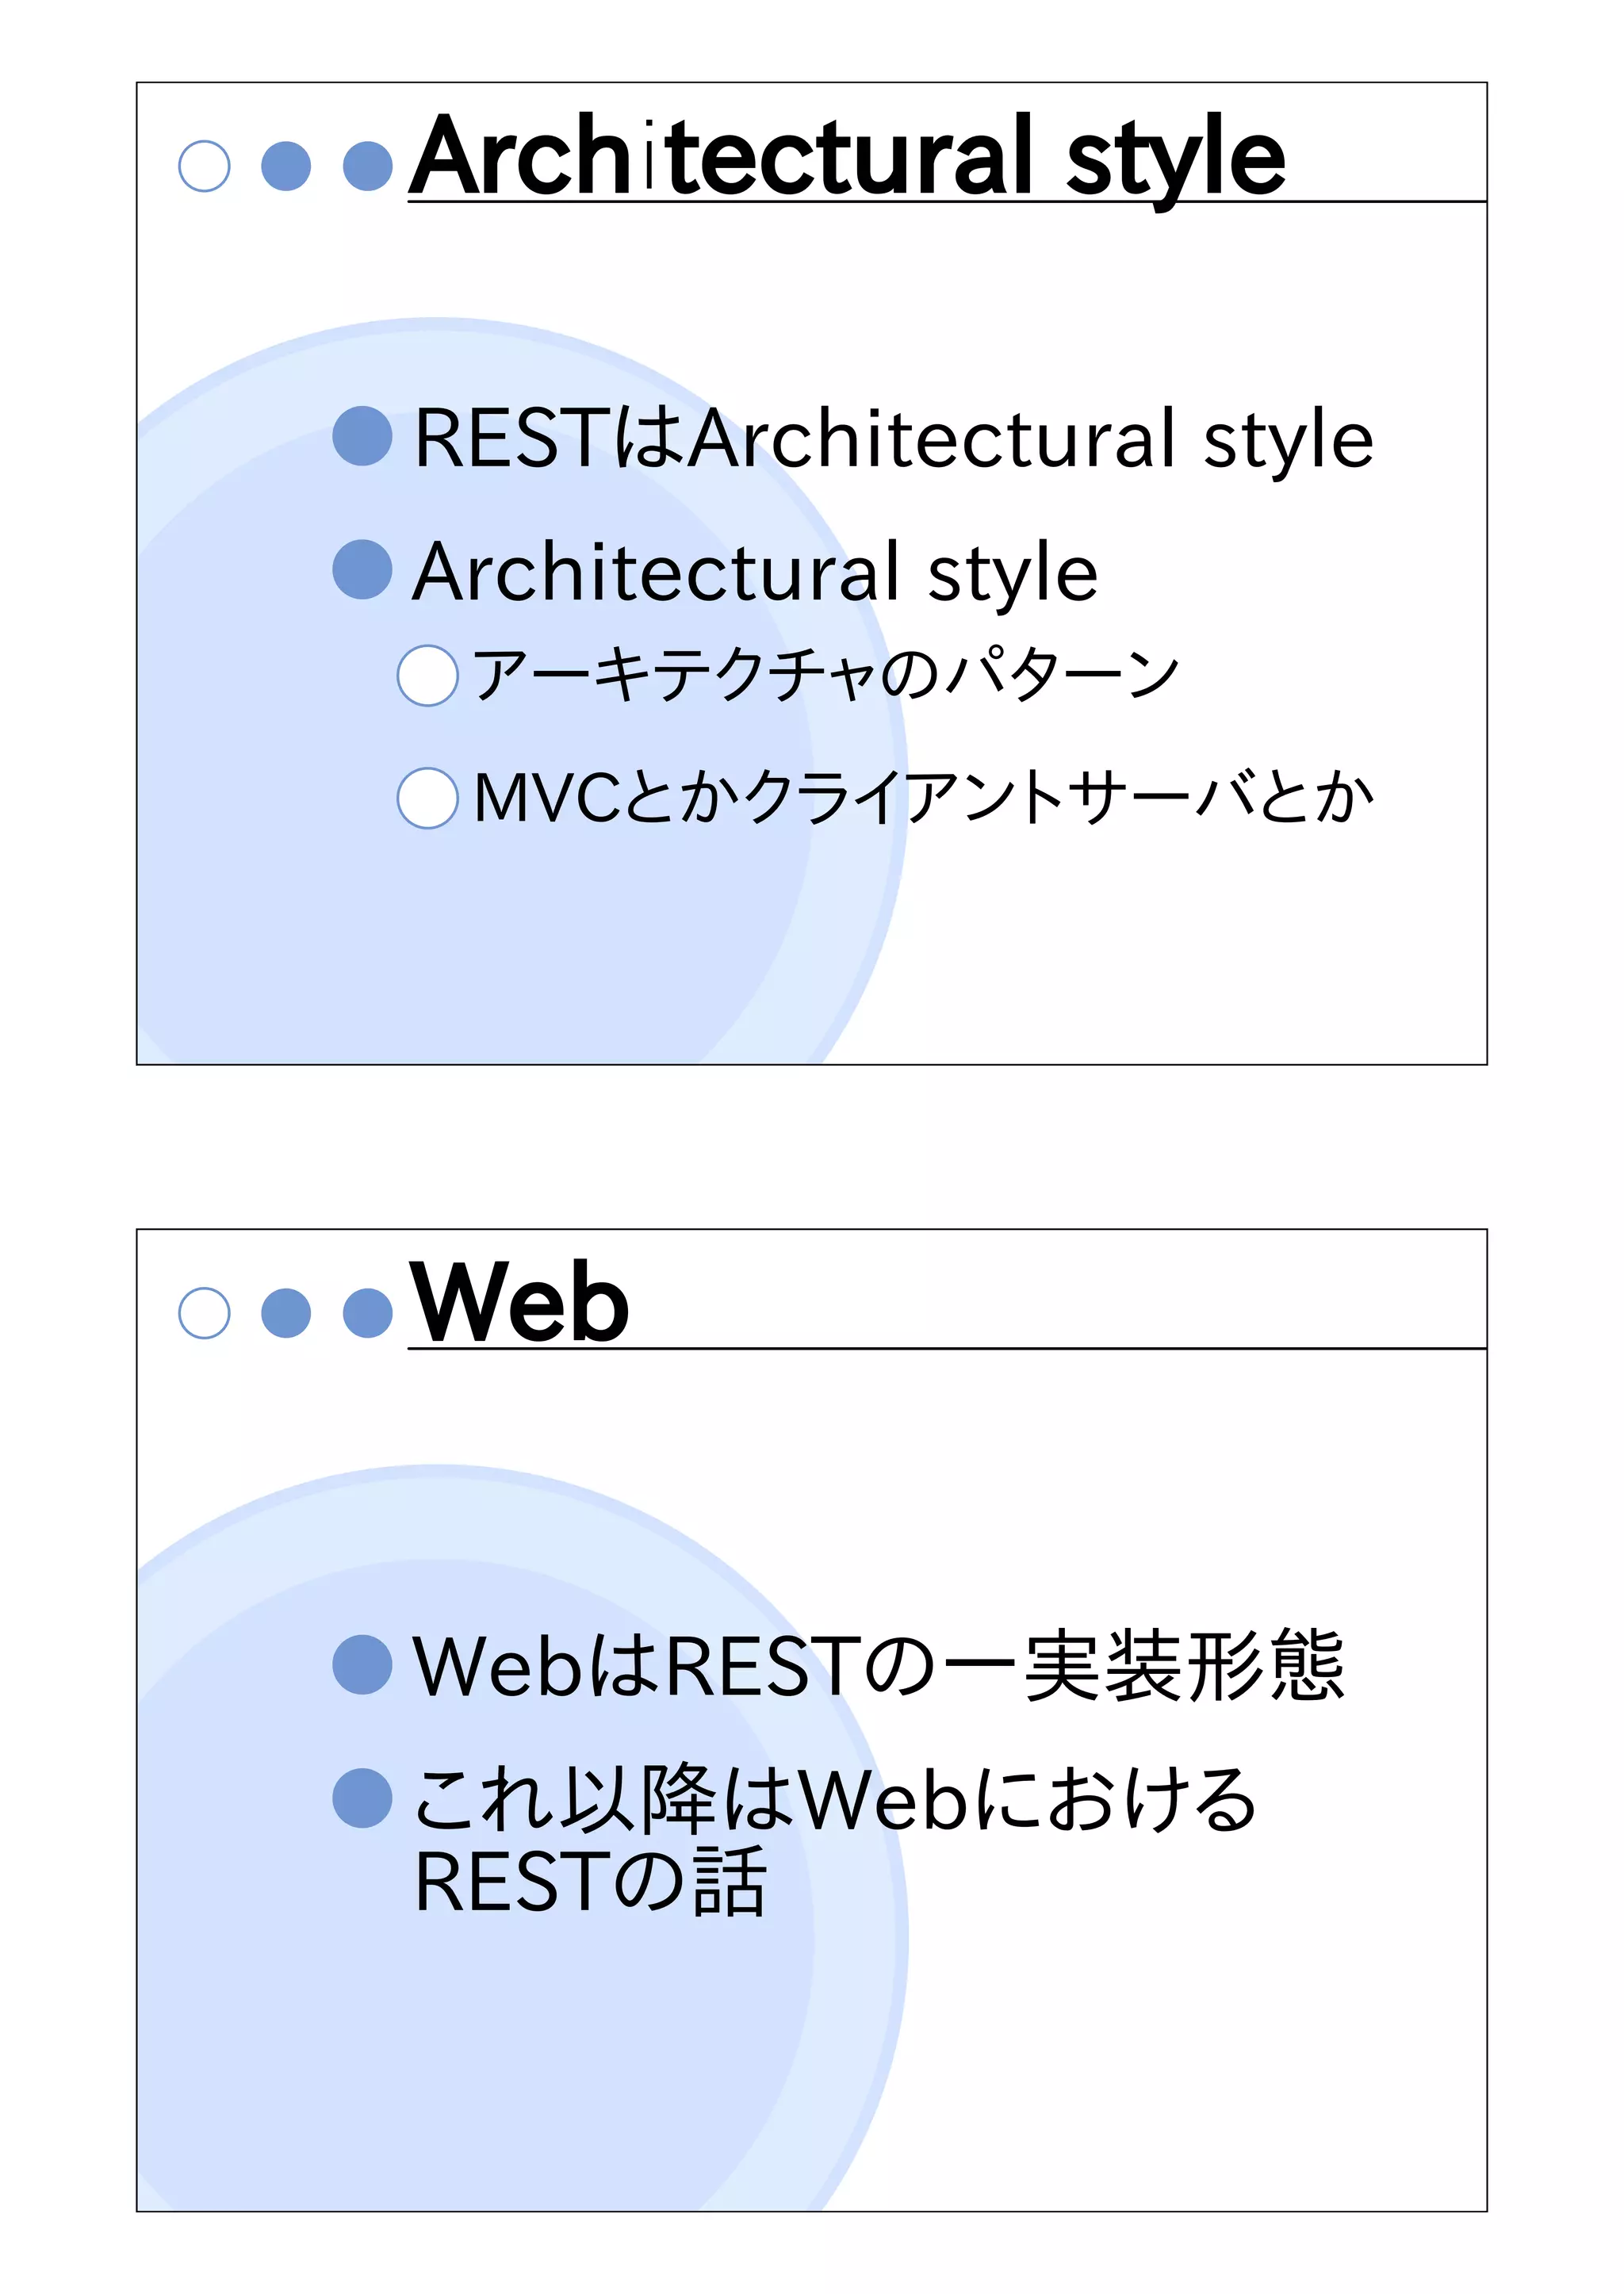Click the hollow circle beside the Web title
1624x2294 pixels.
click(204, 1312)
